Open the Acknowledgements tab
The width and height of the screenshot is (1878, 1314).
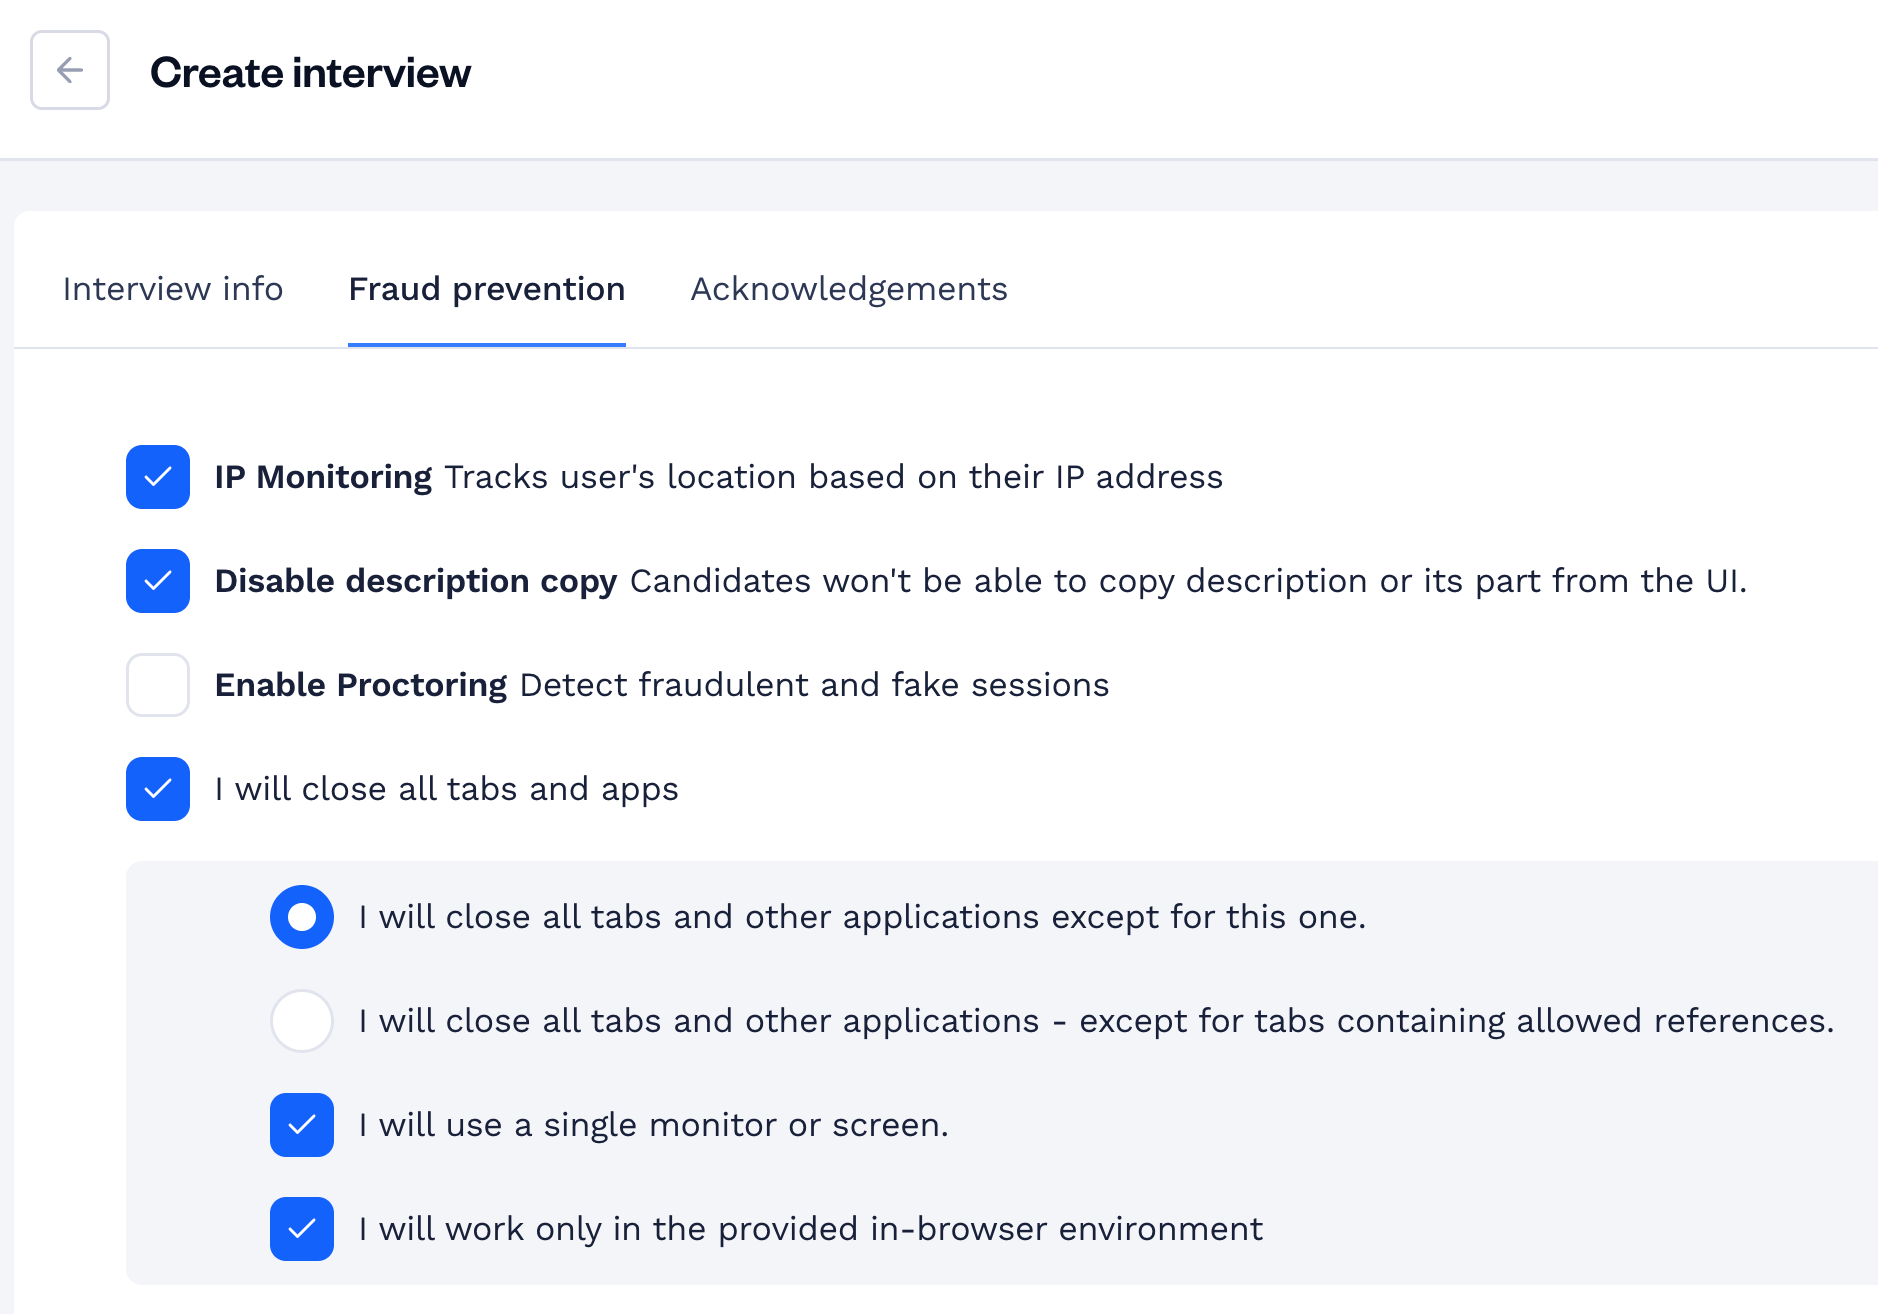[x=849, y=289]
